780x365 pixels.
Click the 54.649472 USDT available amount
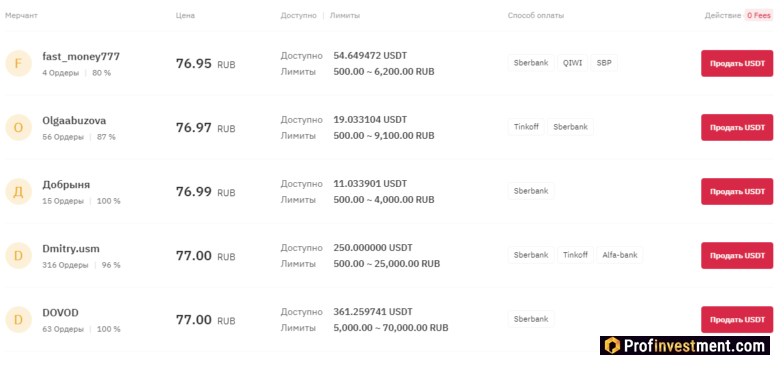[370, 56]
